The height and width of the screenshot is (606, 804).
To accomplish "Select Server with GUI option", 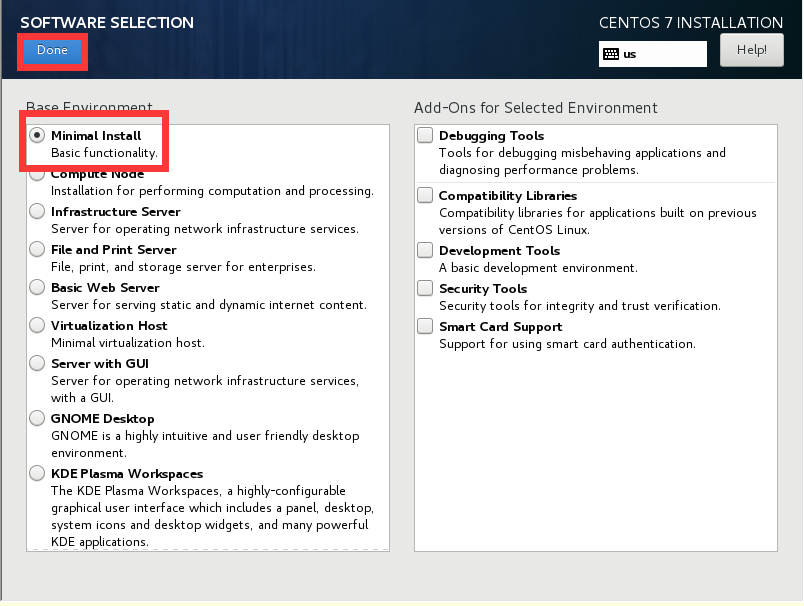I will (38, 364).
